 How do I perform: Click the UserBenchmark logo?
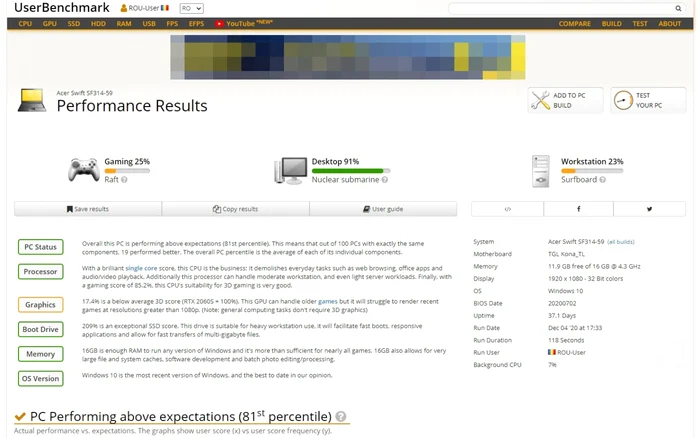tap(62, 8)
